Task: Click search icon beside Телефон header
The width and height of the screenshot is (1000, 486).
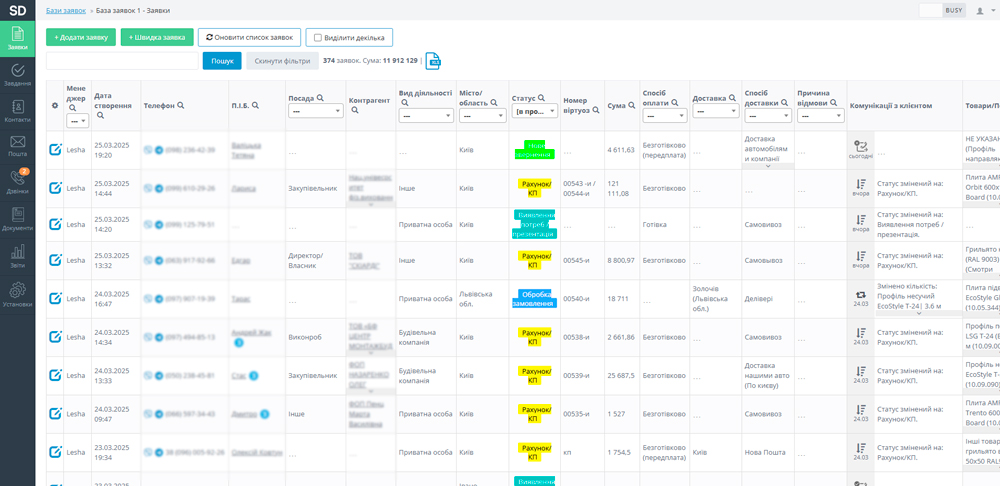Action: click(x=181, y=105)
